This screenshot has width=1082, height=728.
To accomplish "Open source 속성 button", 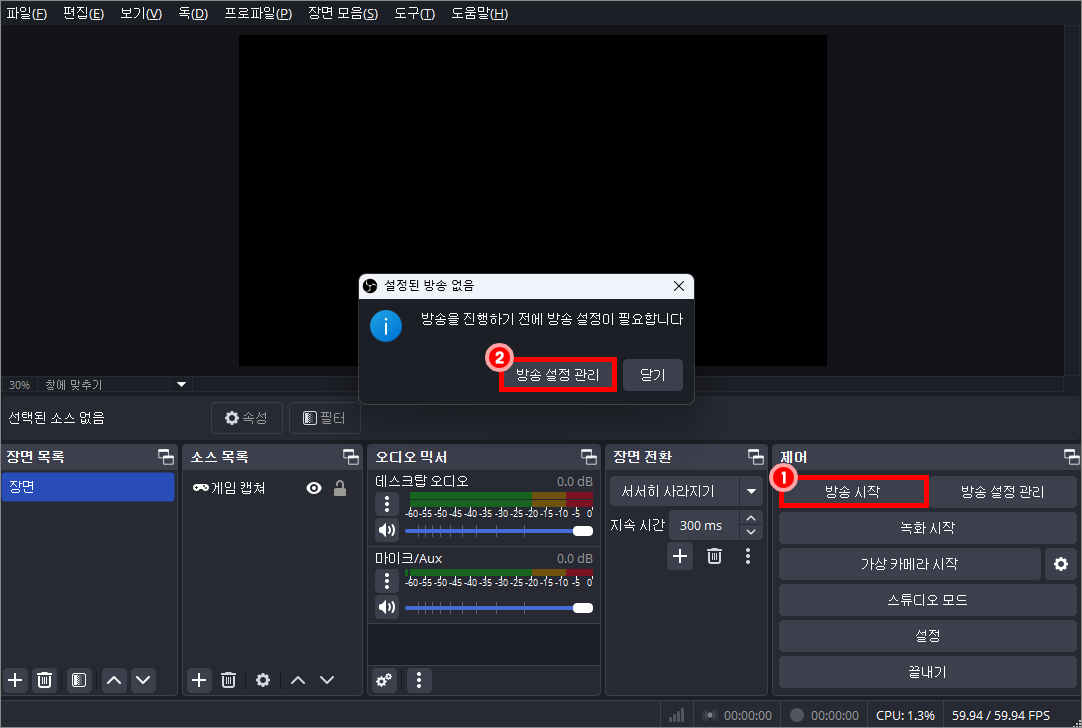I will (x=246, y=418).
